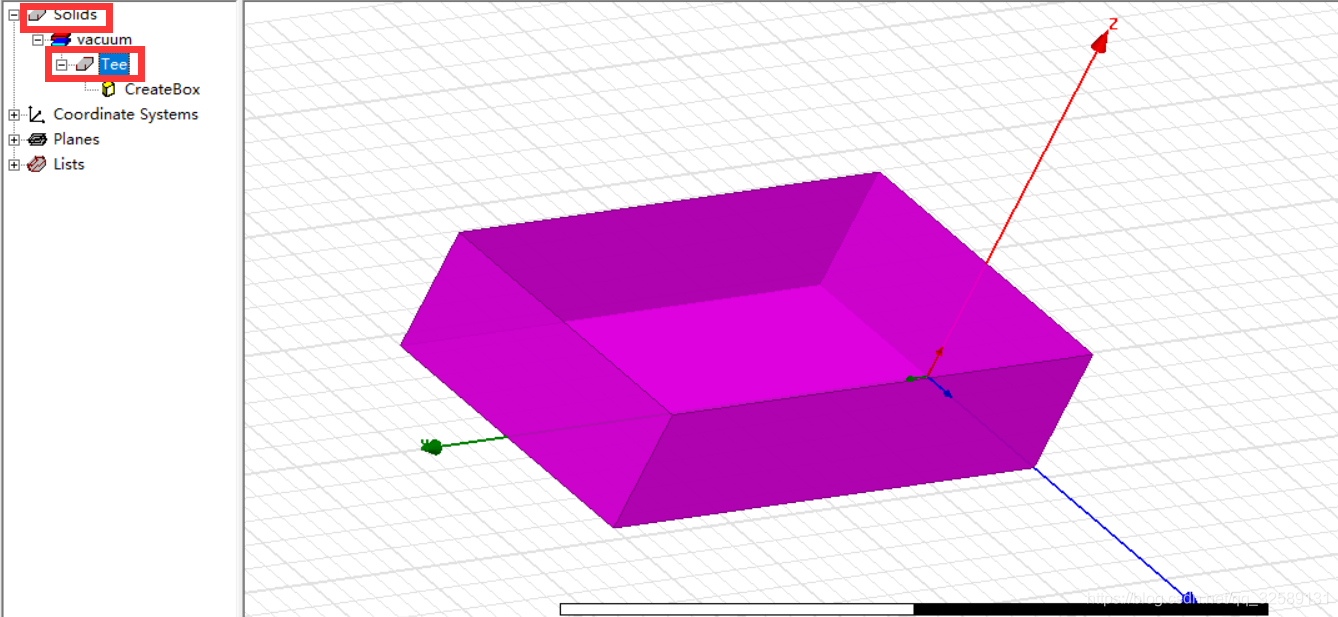The height and width of the screenshot is (617, 1338).
Task: Click the red Z axis arrowhead
Action: point(1101,41)
